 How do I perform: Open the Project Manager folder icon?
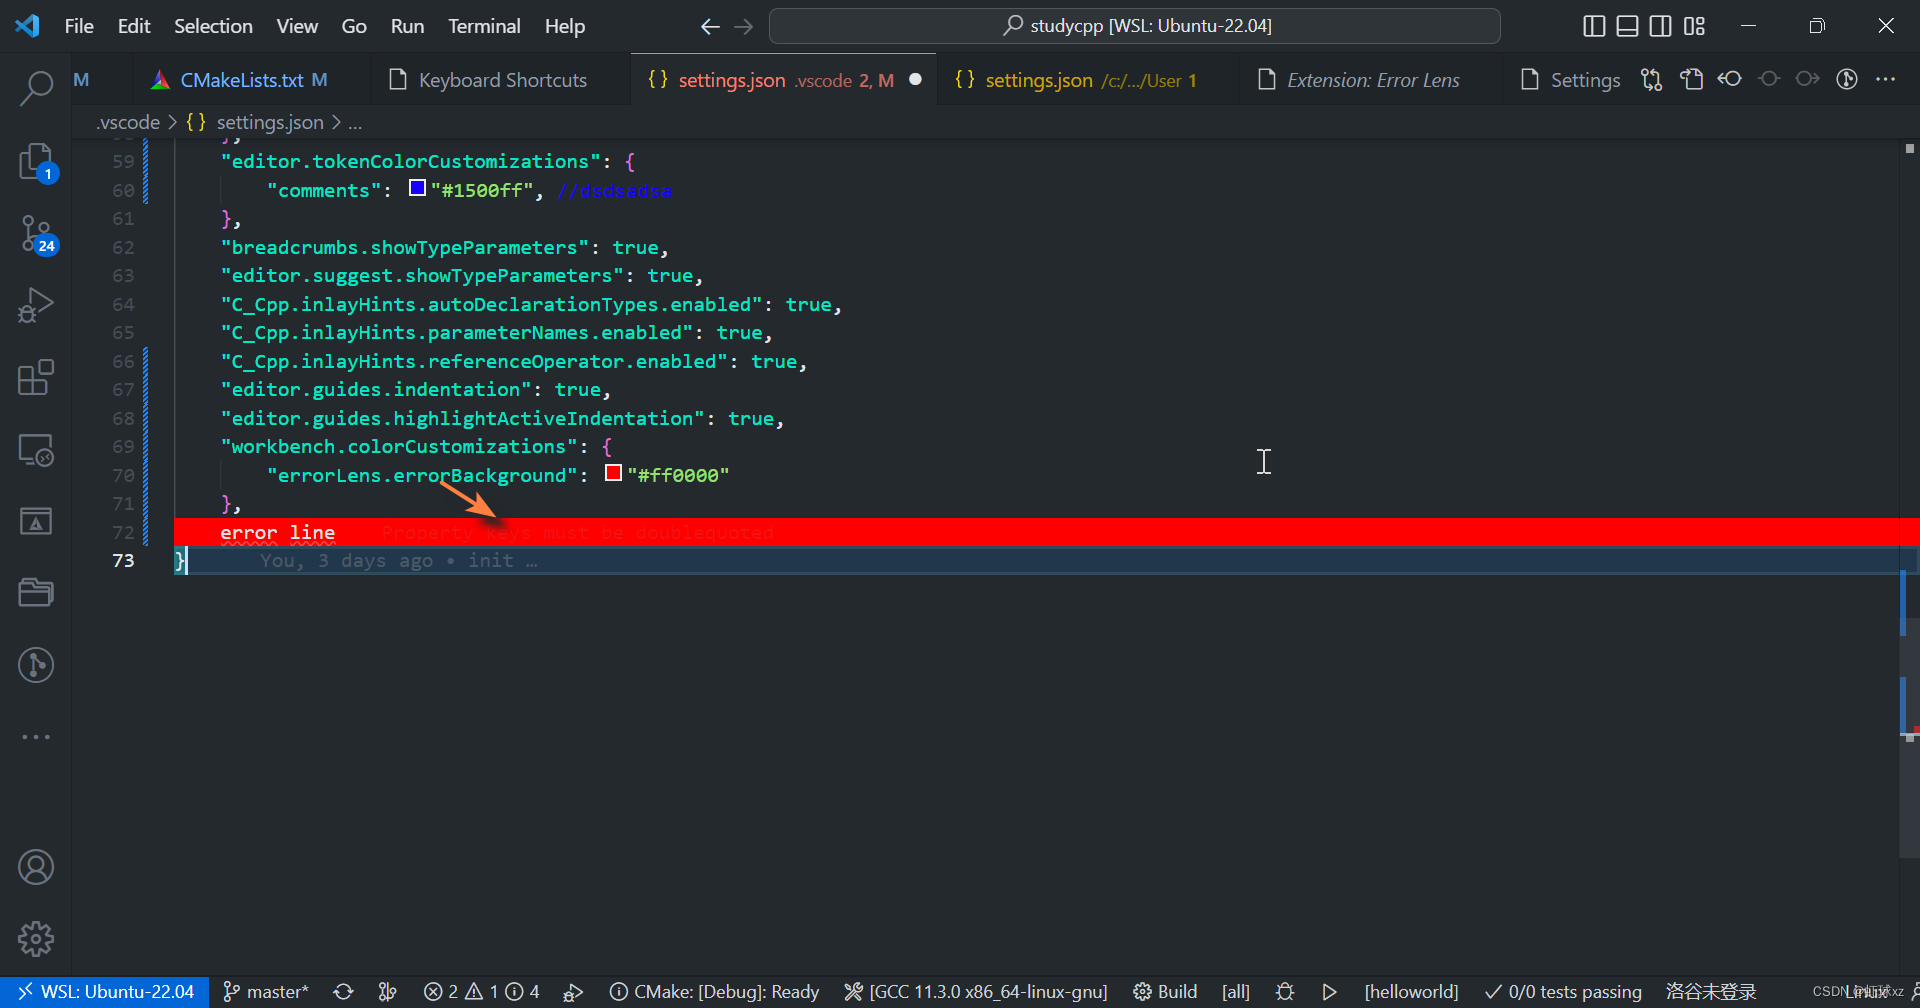[x=36, y=593]
